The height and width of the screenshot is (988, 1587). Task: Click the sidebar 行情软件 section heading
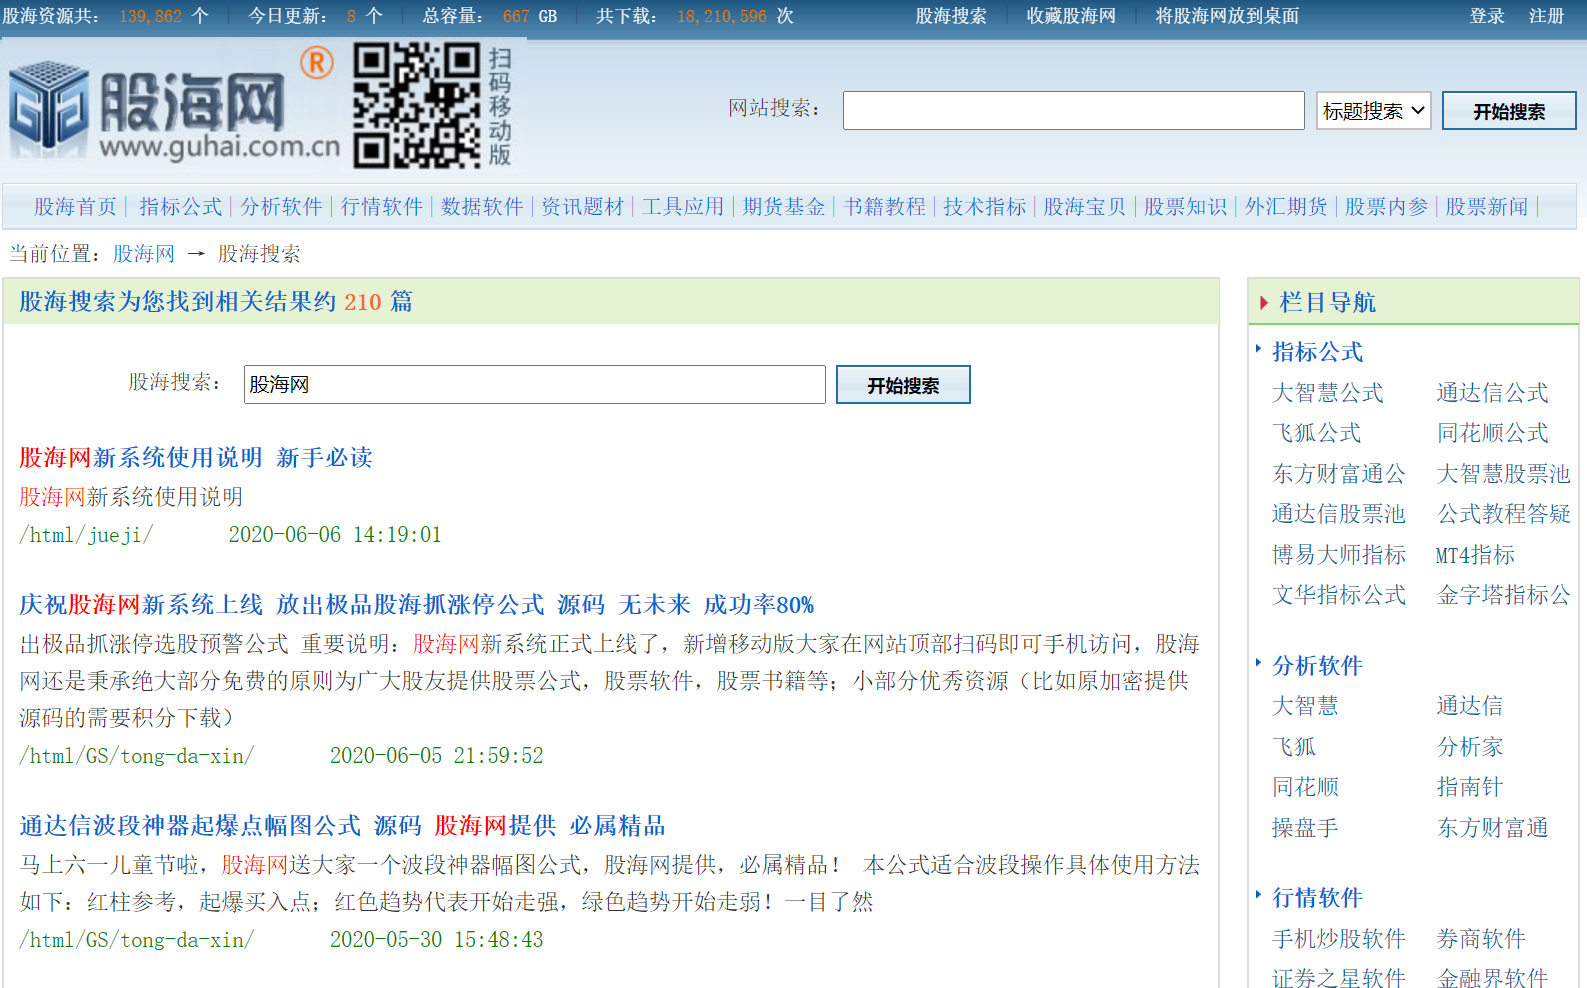click(1317, 898)
